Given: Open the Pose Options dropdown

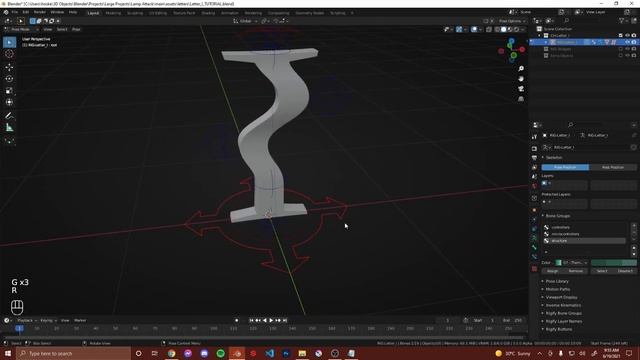Looking at the screenshot, I should (x=512, y=21).
